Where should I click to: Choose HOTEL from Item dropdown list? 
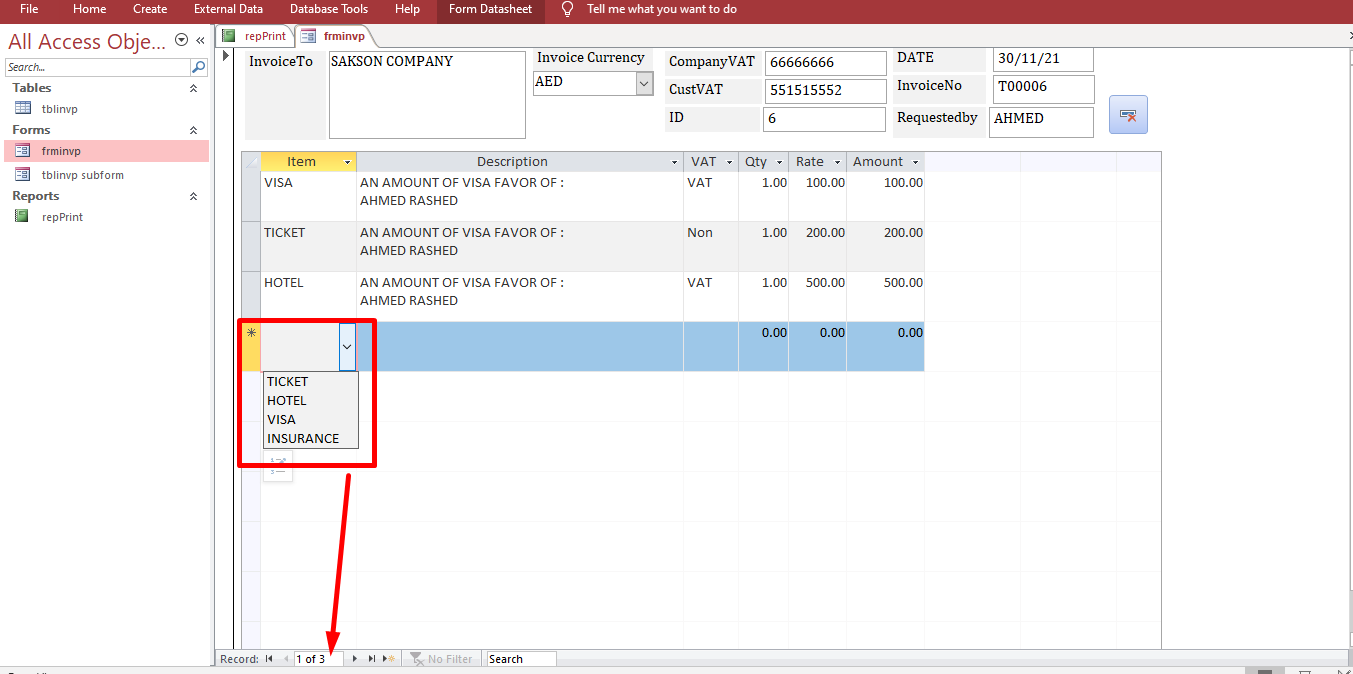[310, 400]
